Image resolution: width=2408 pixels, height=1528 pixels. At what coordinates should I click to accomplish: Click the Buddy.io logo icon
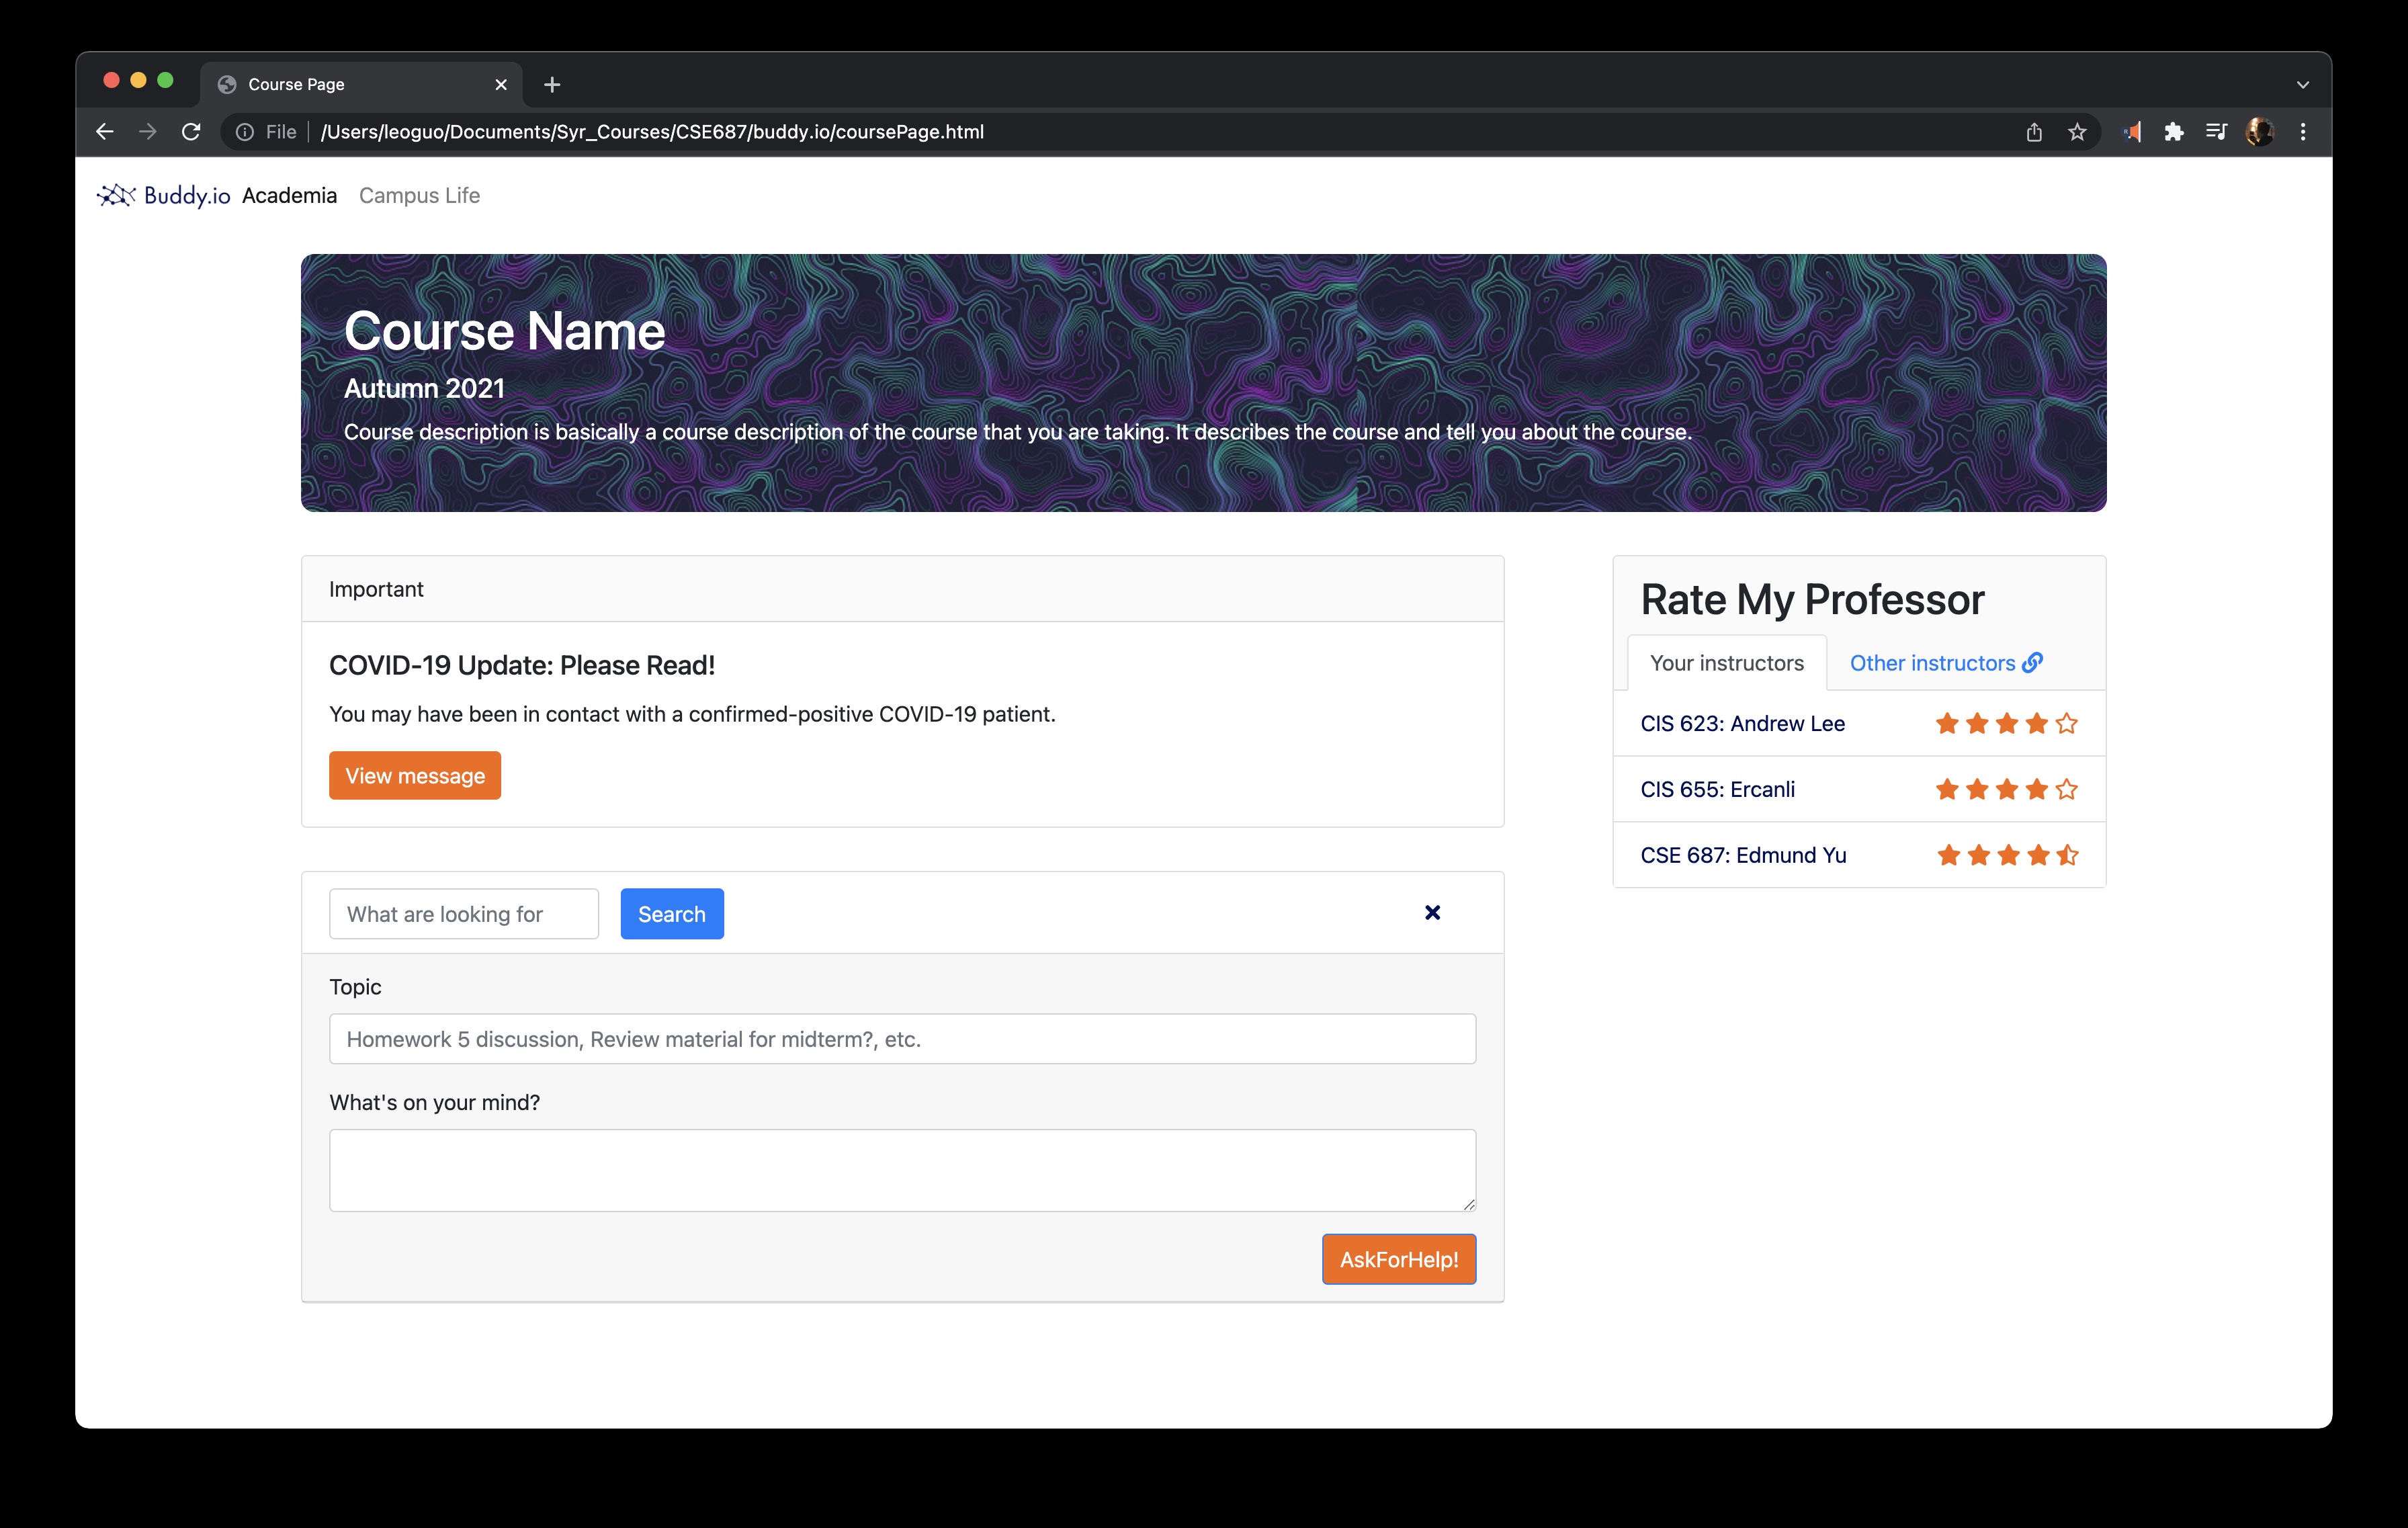116,195
